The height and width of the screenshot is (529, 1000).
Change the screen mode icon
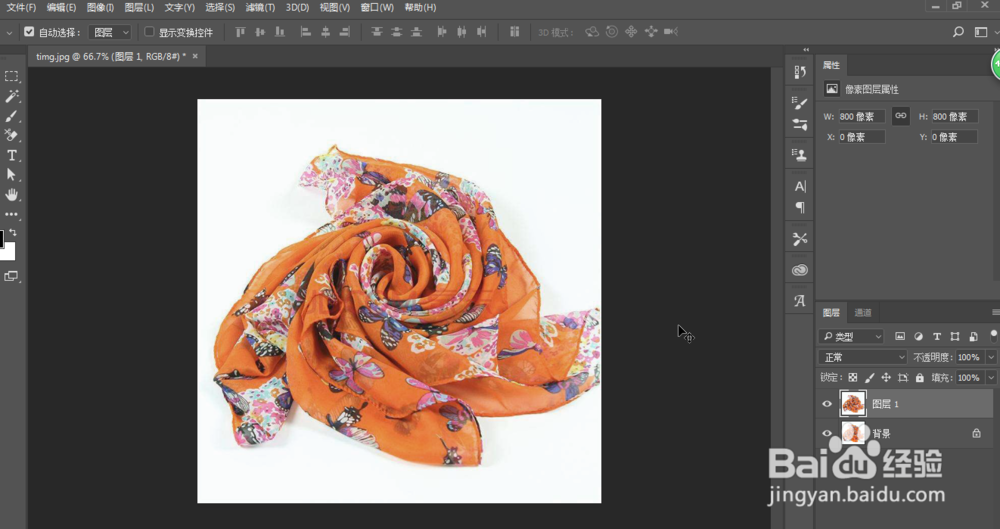pos(11,276)
